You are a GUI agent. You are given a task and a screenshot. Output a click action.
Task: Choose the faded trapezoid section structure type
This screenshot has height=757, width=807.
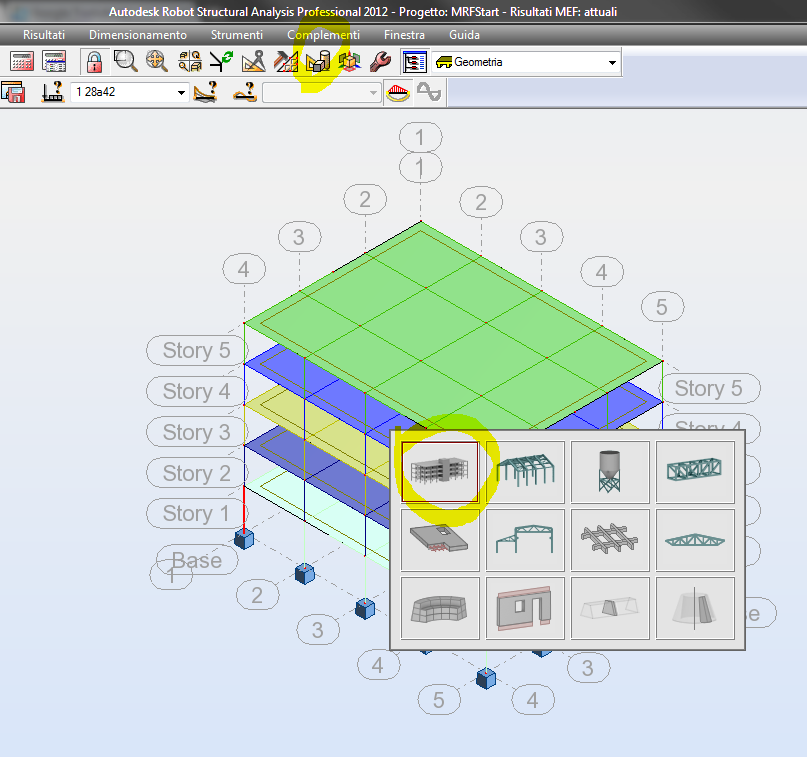(610, 608)
